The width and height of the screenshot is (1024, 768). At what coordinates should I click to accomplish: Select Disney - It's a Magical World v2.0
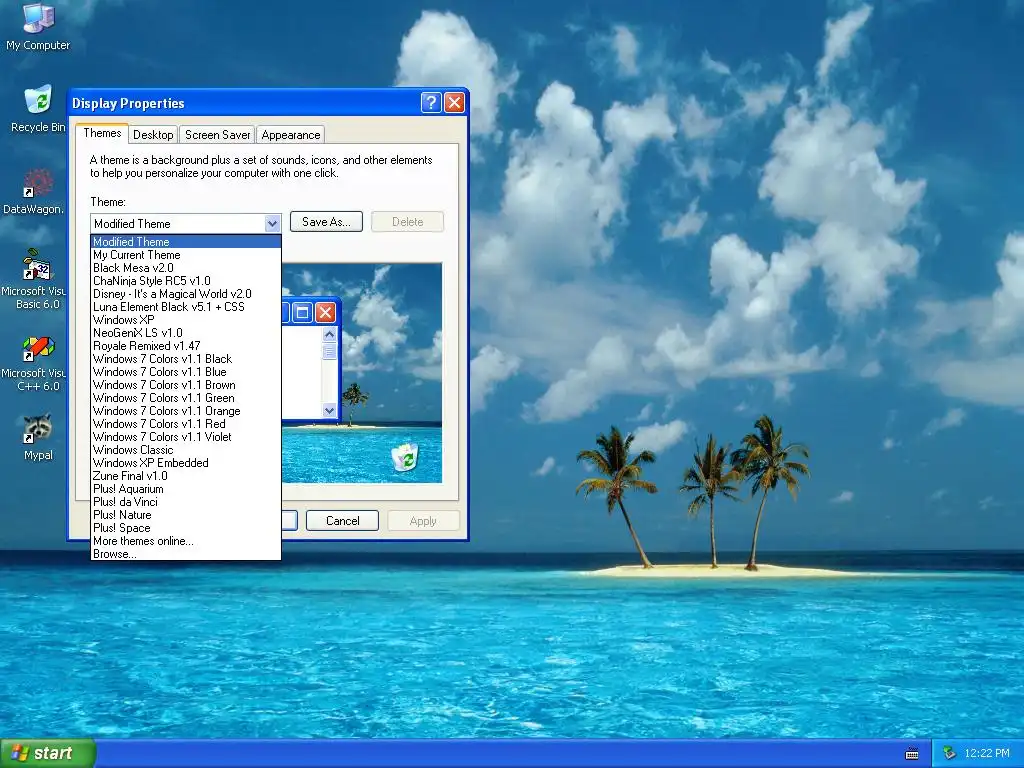coord(185,294)
